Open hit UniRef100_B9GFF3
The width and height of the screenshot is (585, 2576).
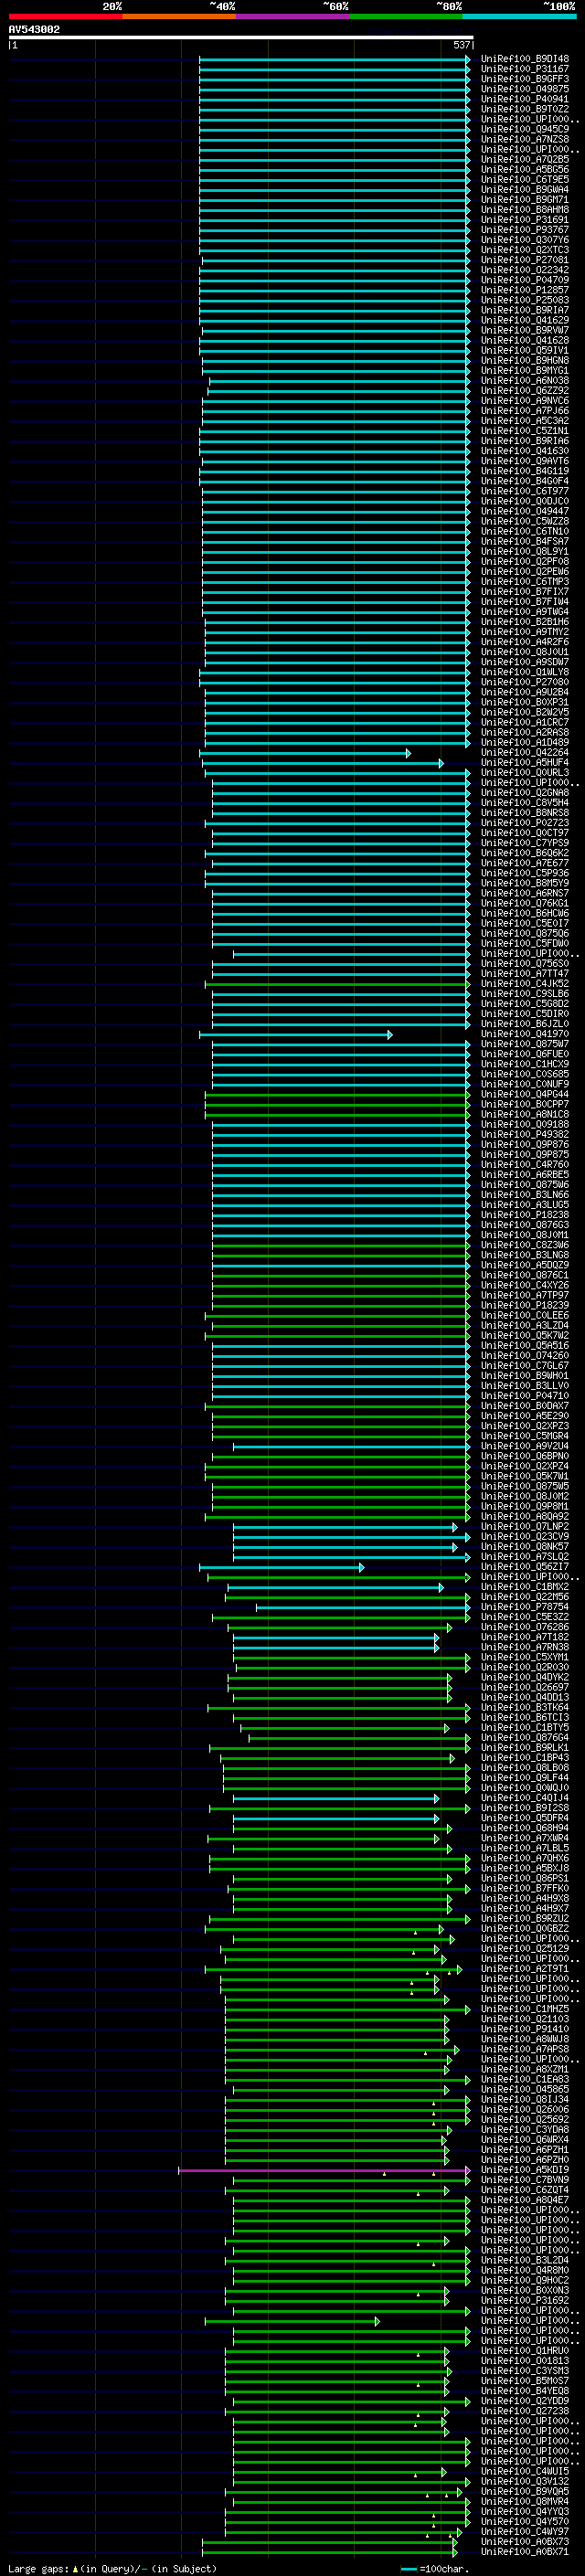tap(524, 79)
